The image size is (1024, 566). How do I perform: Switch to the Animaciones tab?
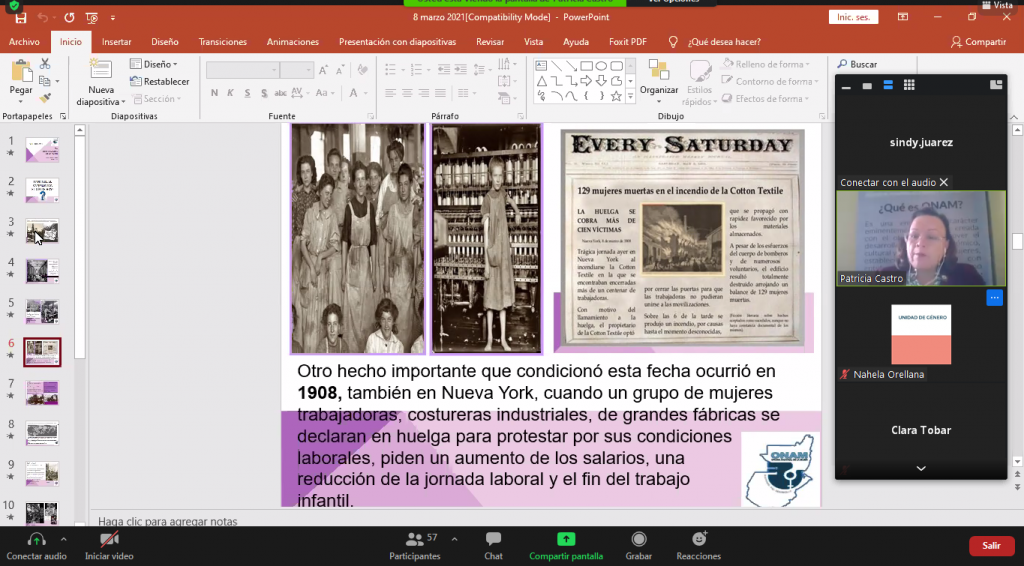[x=293, y=42]
